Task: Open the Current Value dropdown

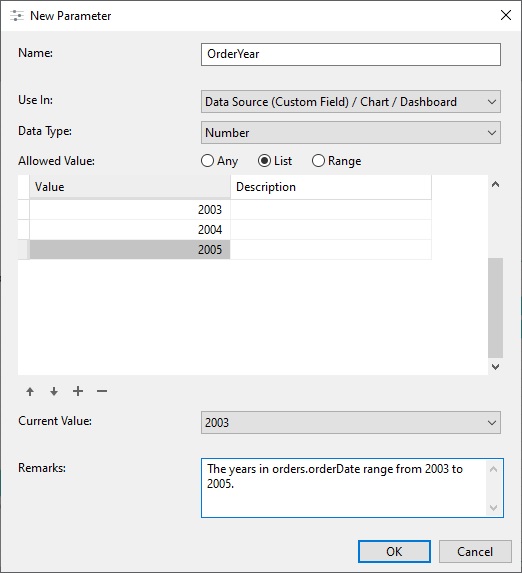Action: (x=351, y=422)
